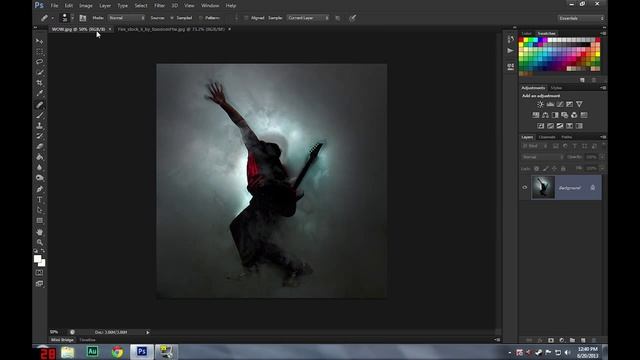Viewport: 640px width, 360px height.
Task: Select the Crop tool
Action: (40, 83)
